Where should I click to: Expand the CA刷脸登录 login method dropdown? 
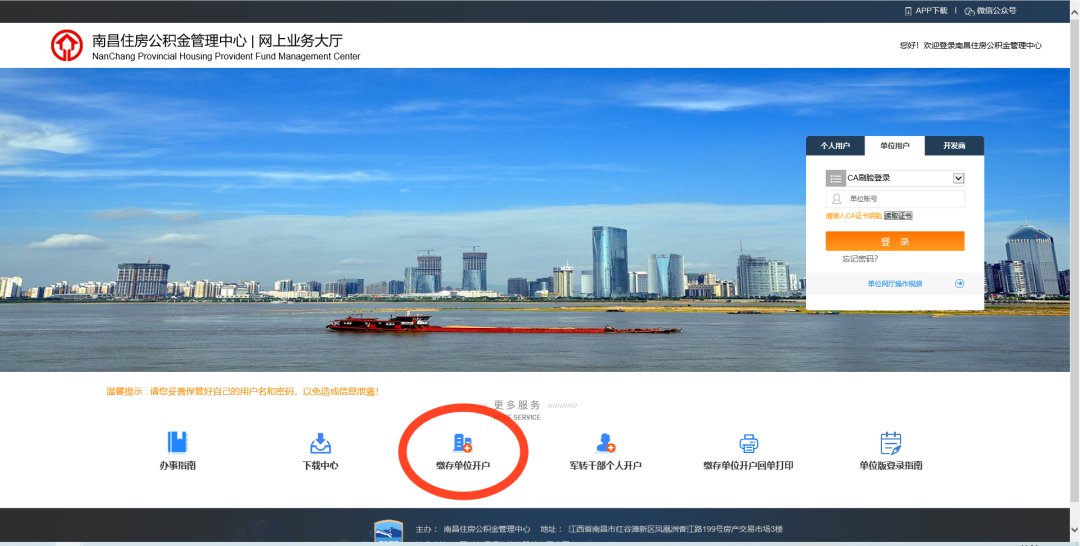[x=958, y=178]
